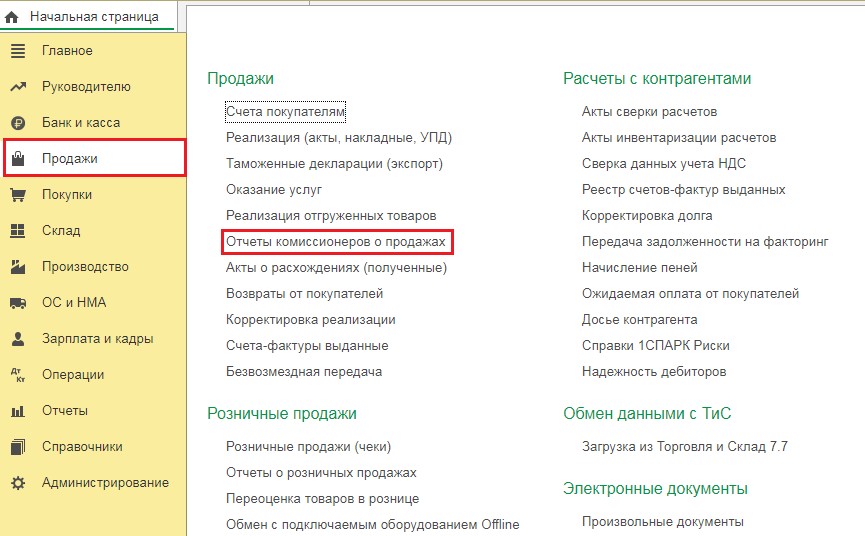Click the Банк и касса ruble coin icon
The image size is (865, 536).
click(18, 123)
